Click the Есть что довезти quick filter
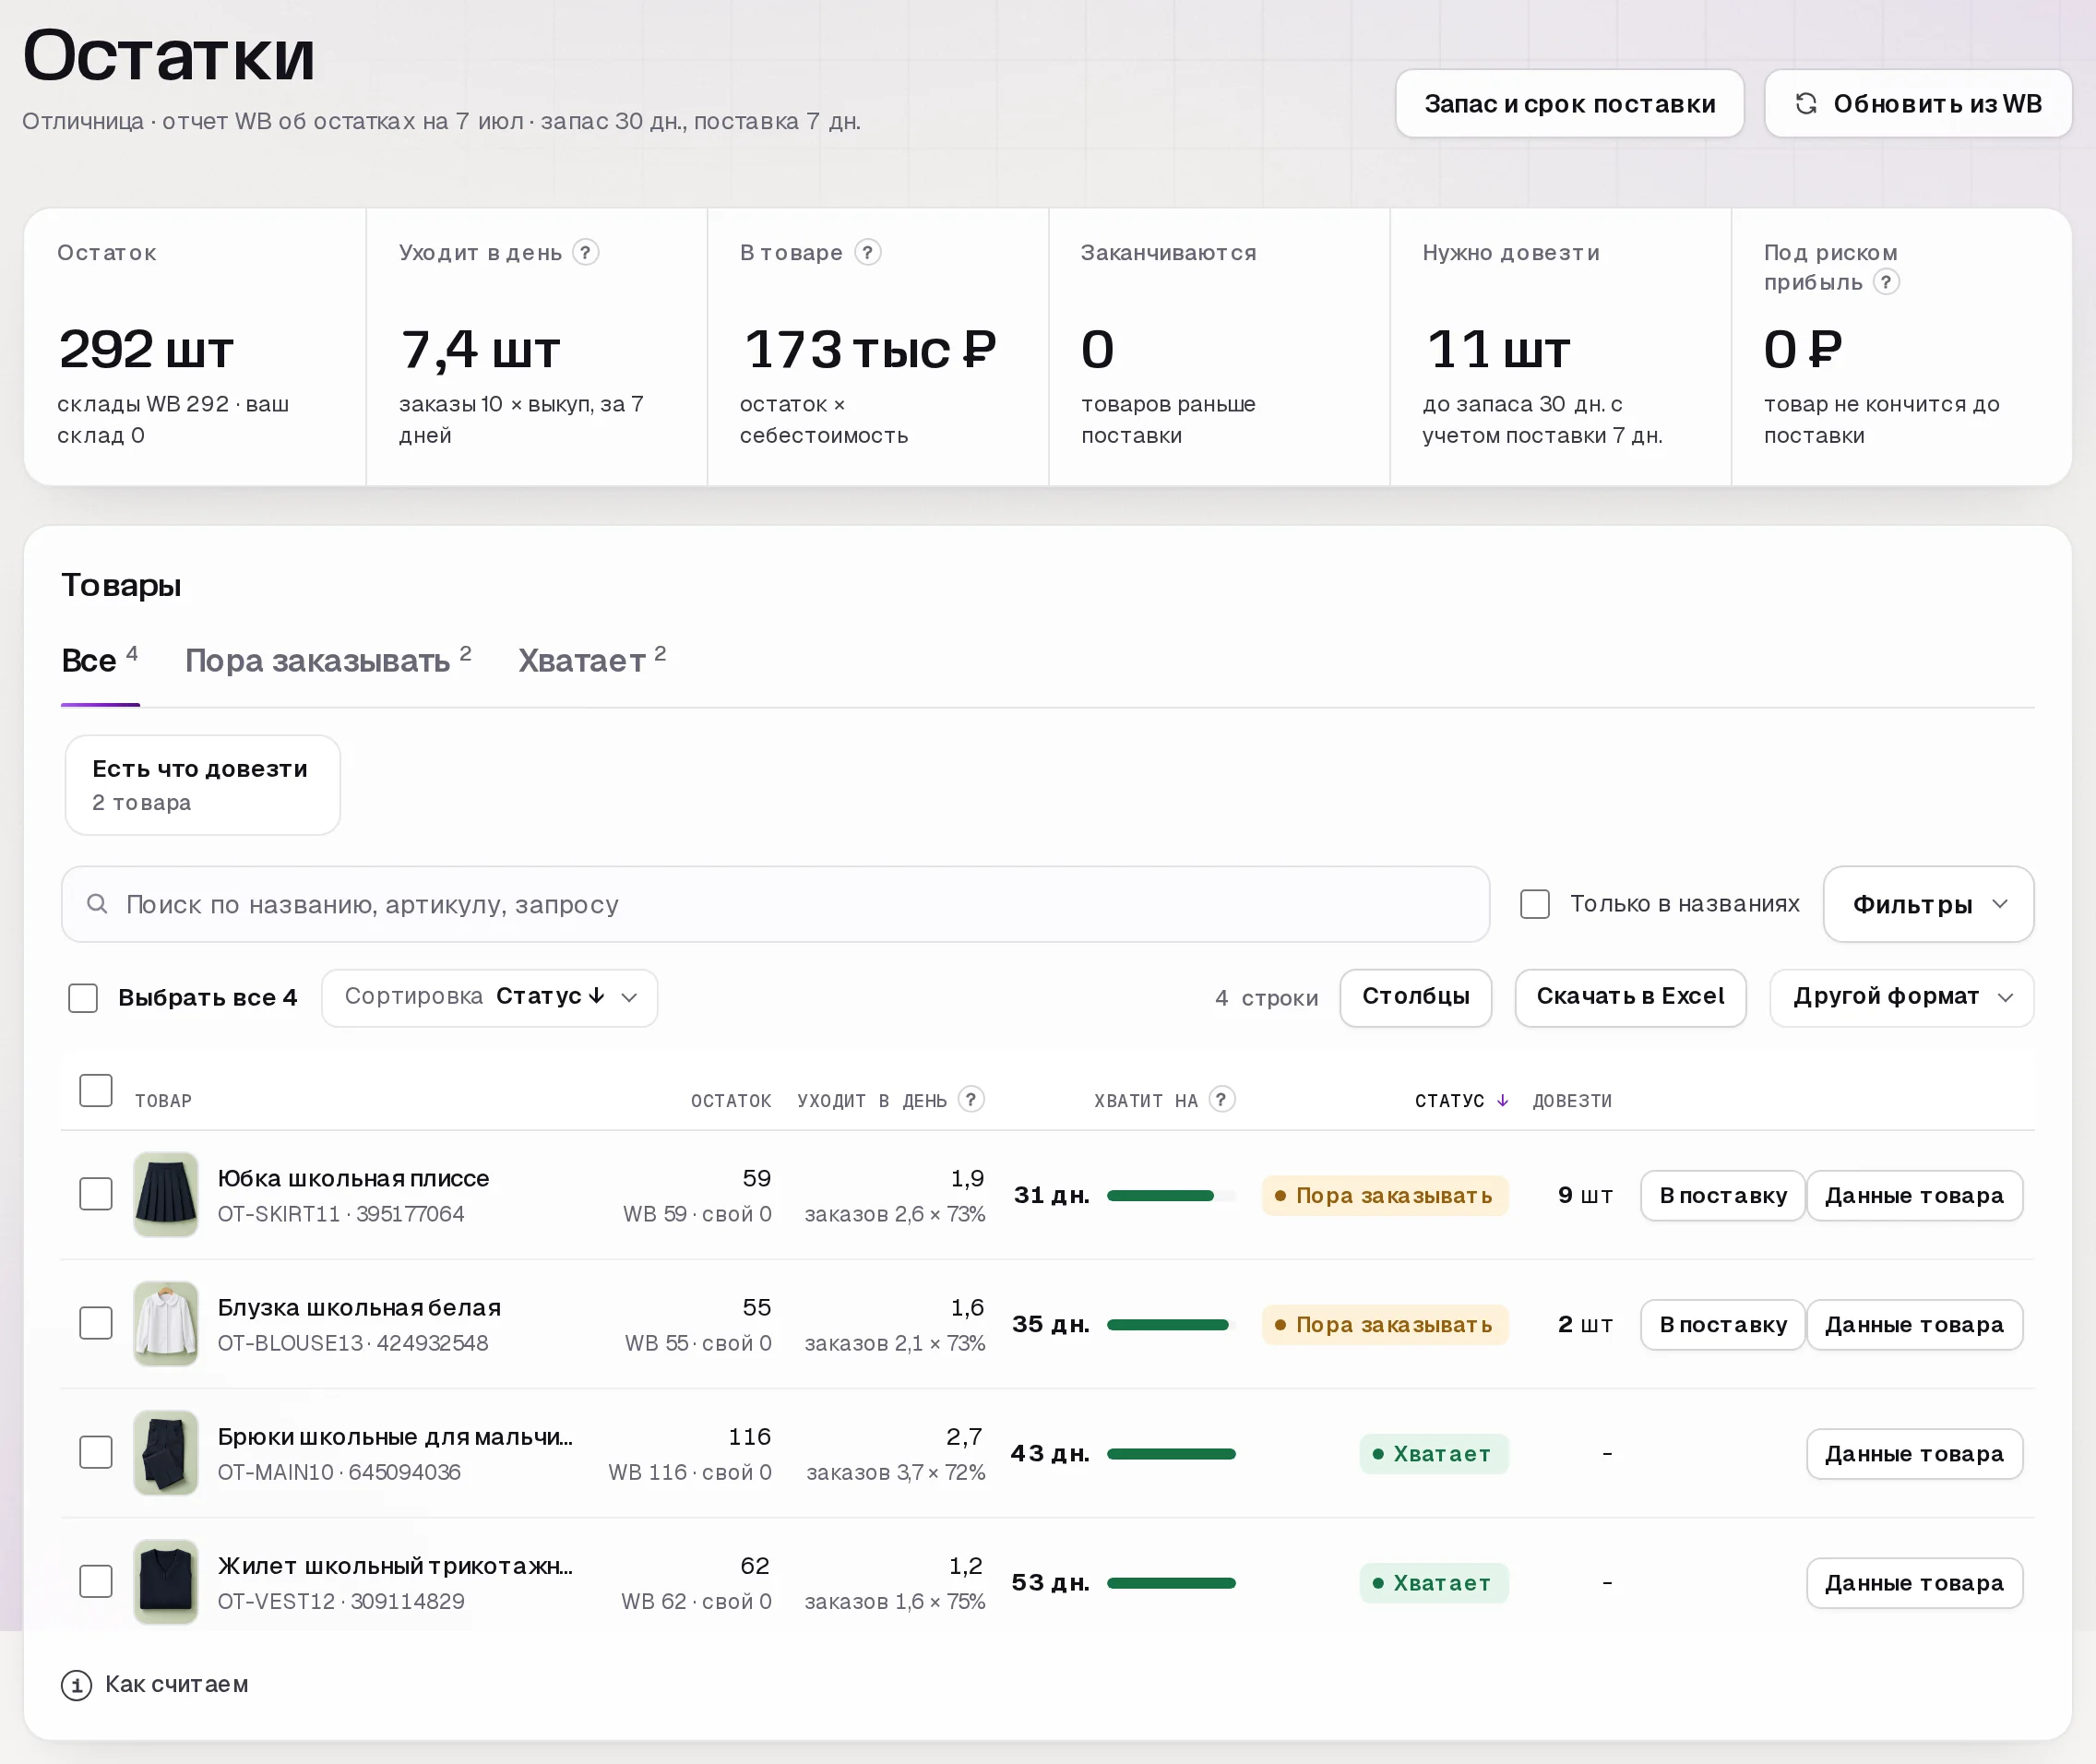 (203, 785)
